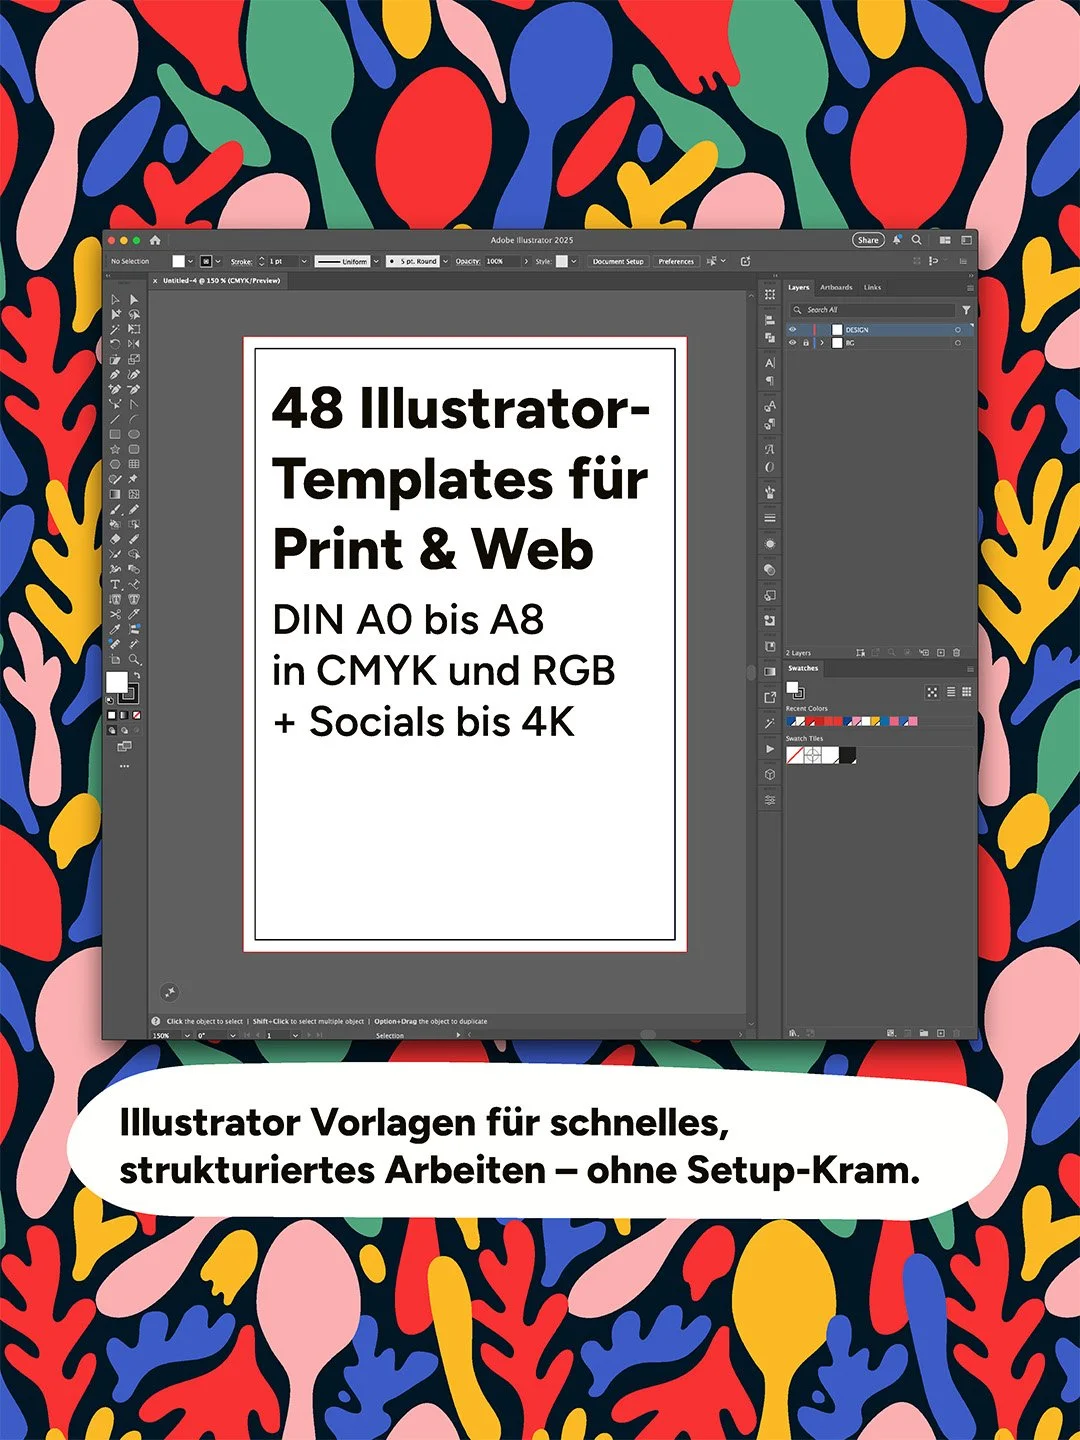
Task: Select the Reflect tool
Action: [134, 344]
